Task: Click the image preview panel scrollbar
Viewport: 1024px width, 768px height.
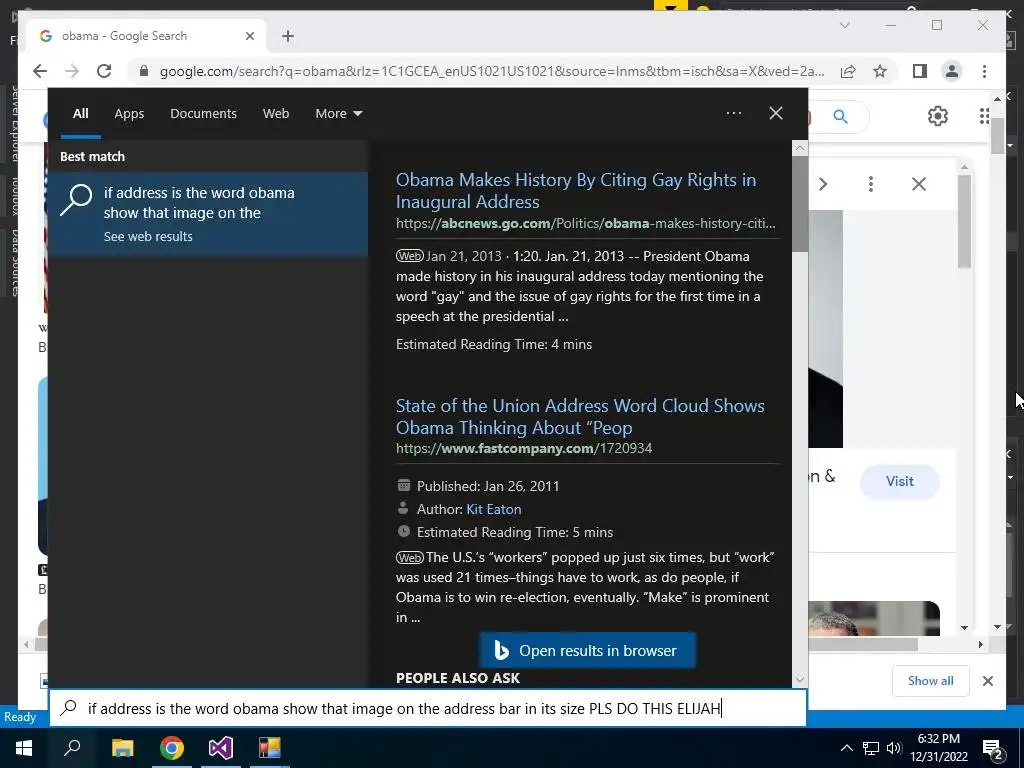Action: click(964, 222)
